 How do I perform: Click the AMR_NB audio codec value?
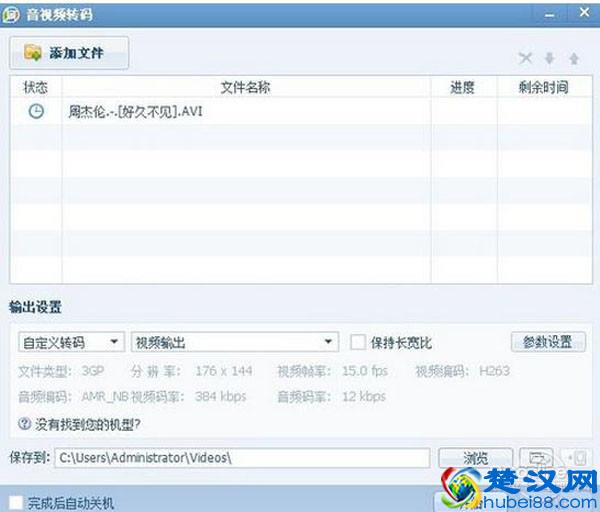tap(105, 397)
